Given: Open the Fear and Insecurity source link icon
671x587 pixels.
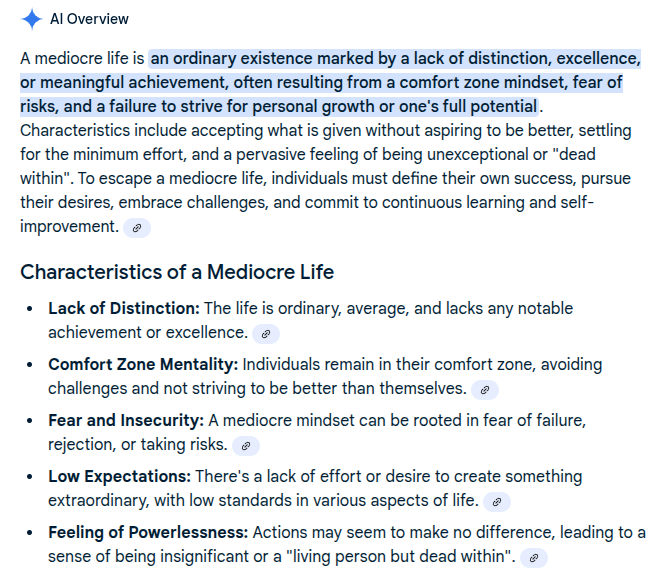Looking at the screenshot, I should click(246, 446).
